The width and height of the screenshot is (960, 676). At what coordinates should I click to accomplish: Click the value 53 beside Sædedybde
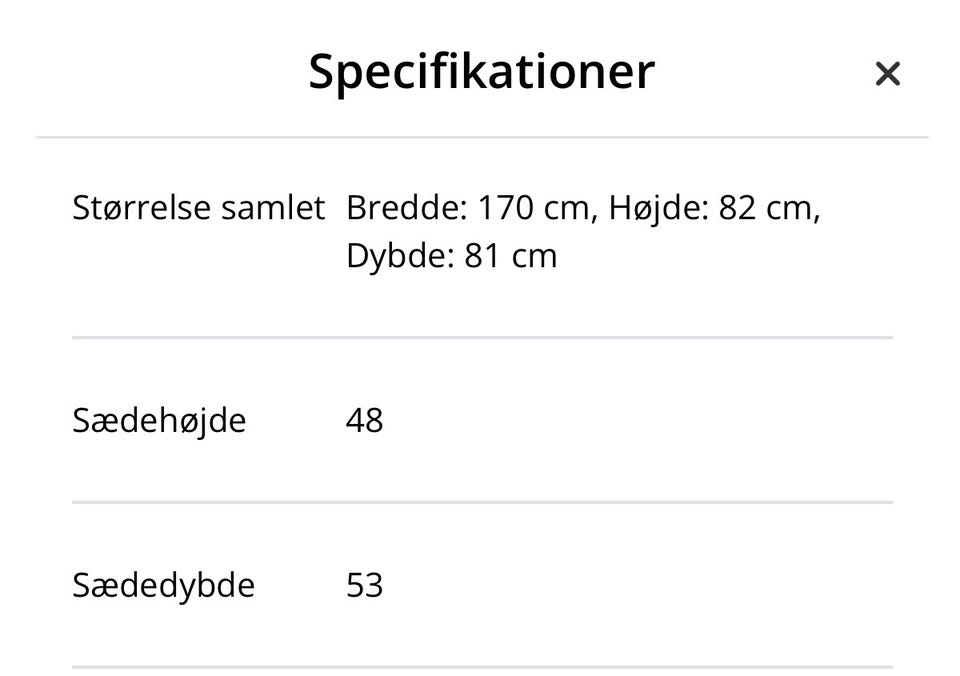[366, 585]
